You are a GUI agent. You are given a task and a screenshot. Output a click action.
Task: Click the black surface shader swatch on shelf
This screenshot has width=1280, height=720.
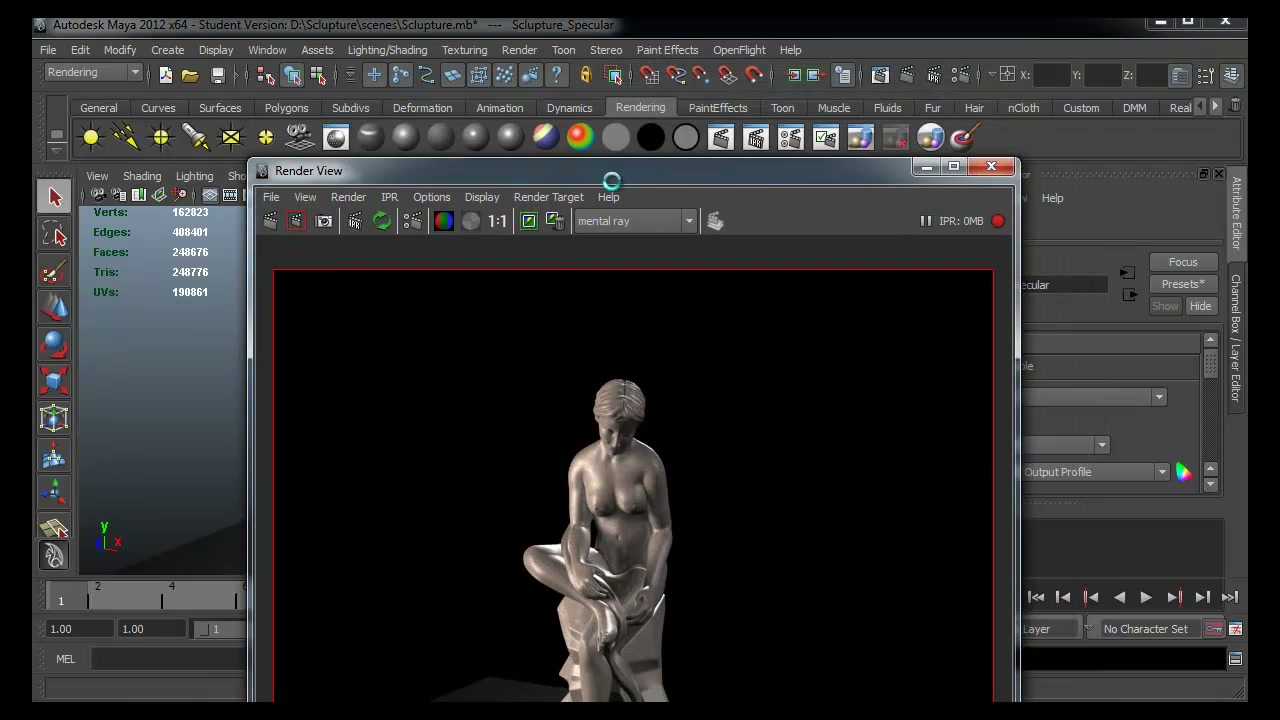[650, 137]
